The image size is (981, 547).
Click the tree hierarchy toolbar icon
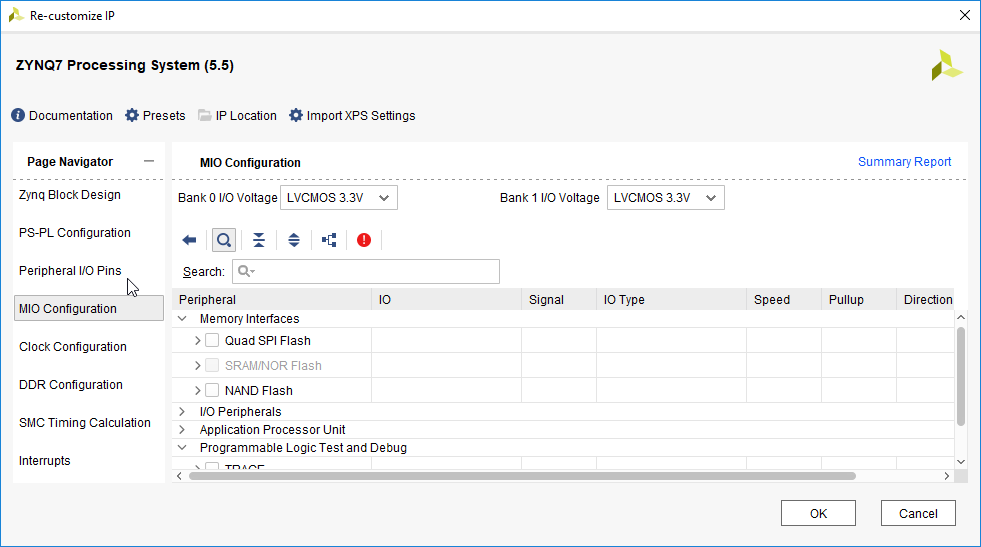(329, 240)
